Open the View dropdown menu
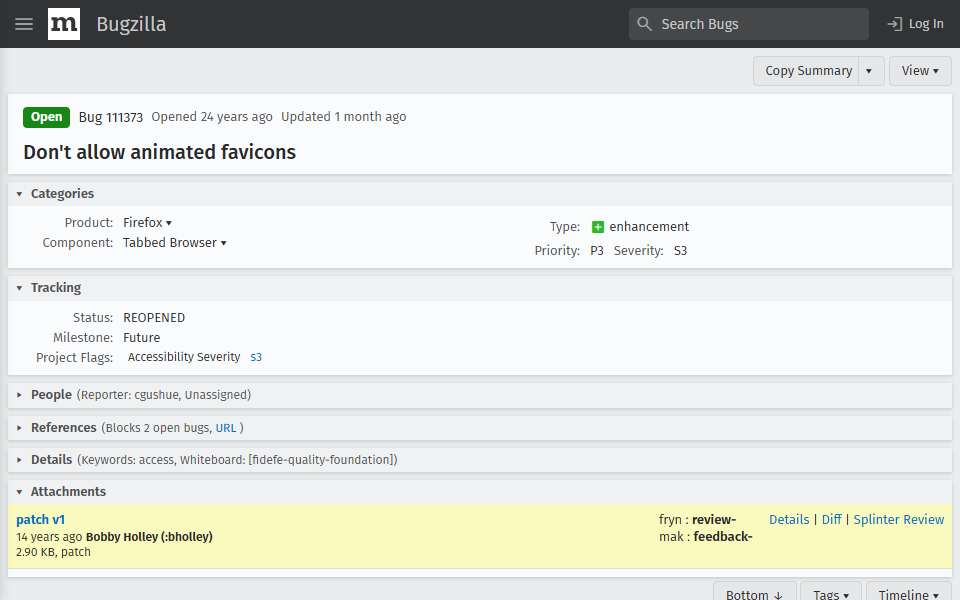 [x=920, y=71]
